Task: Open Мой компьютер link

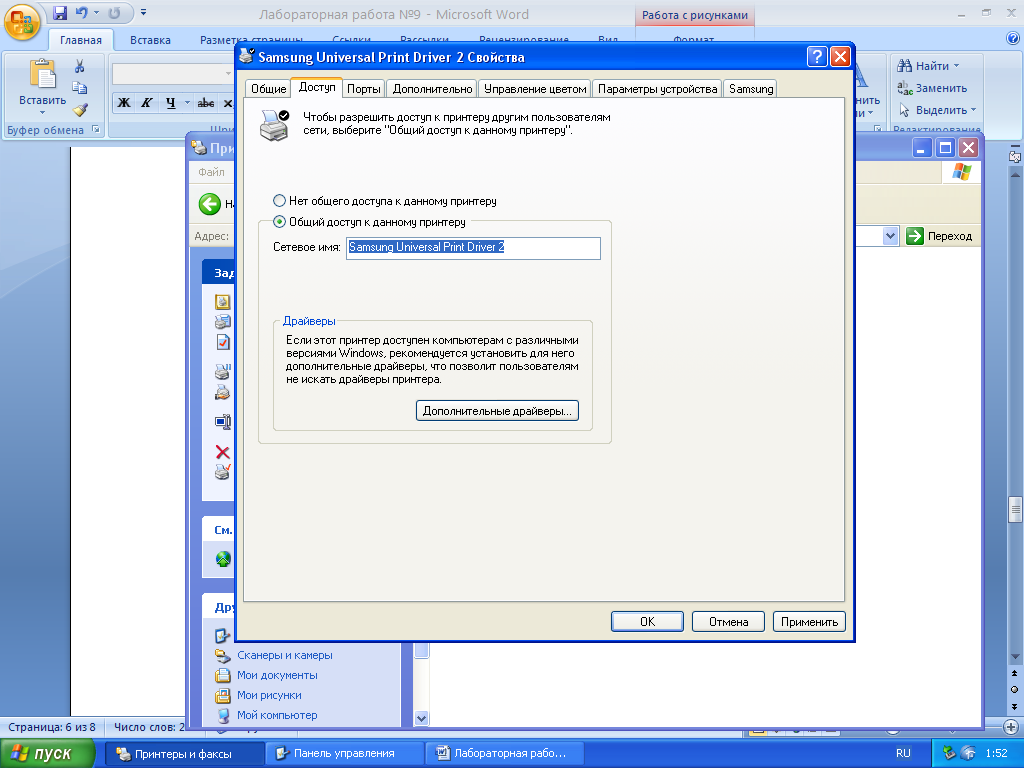Action: (277, 715)
